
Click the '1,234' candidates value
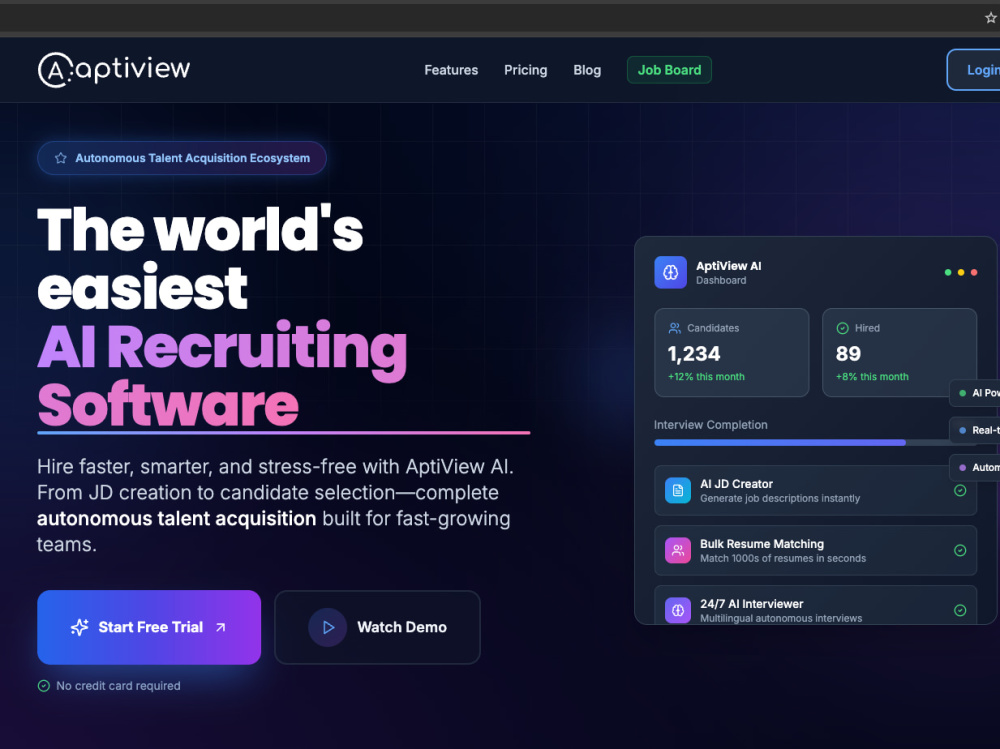pos(694,353)
